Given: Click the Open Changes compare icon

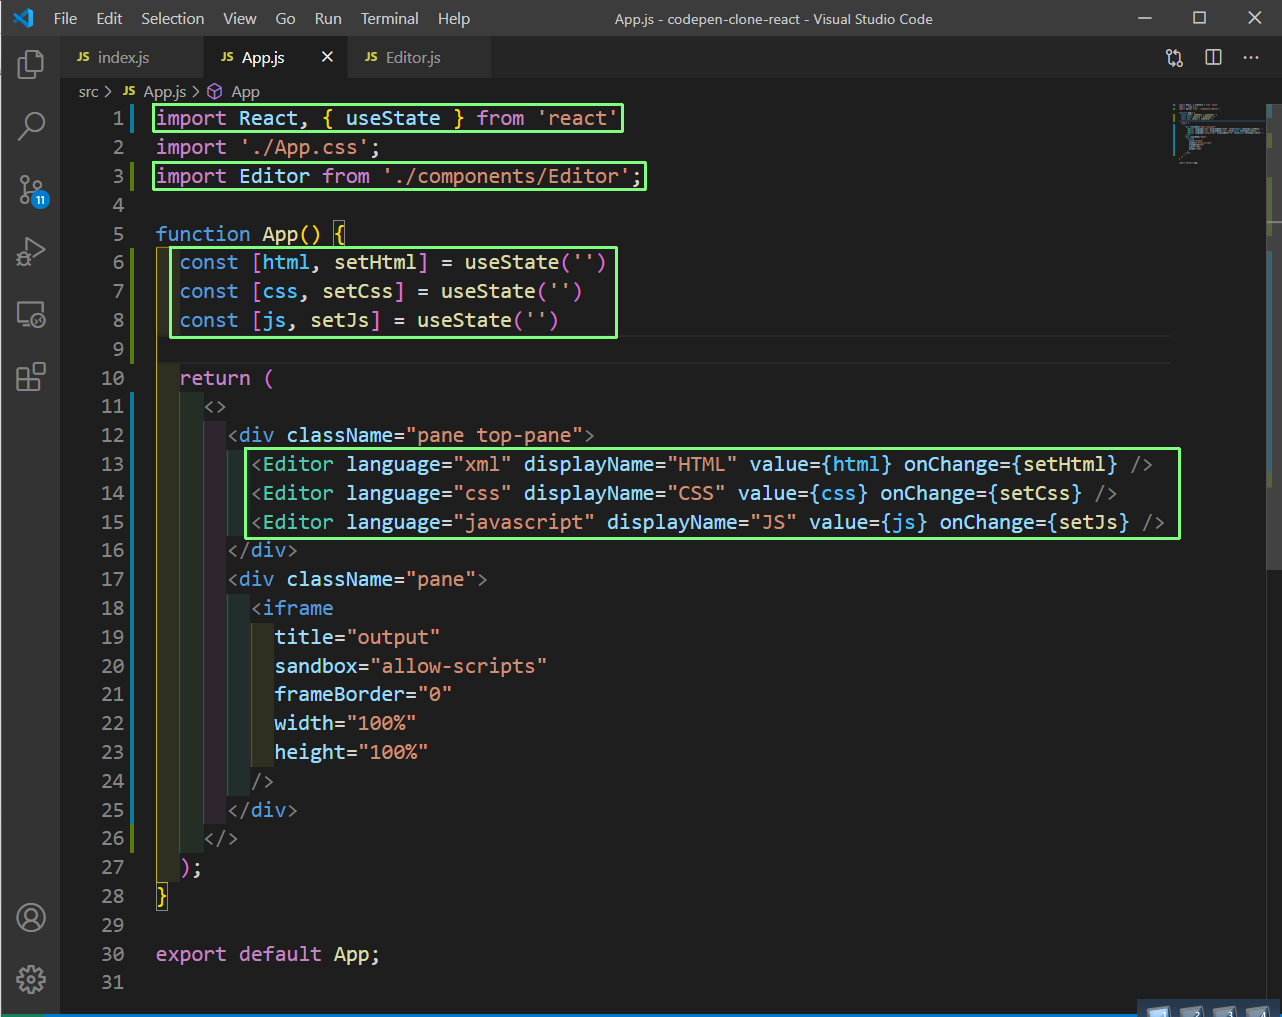Looking at the screenshot, I should coord(1175,58).
